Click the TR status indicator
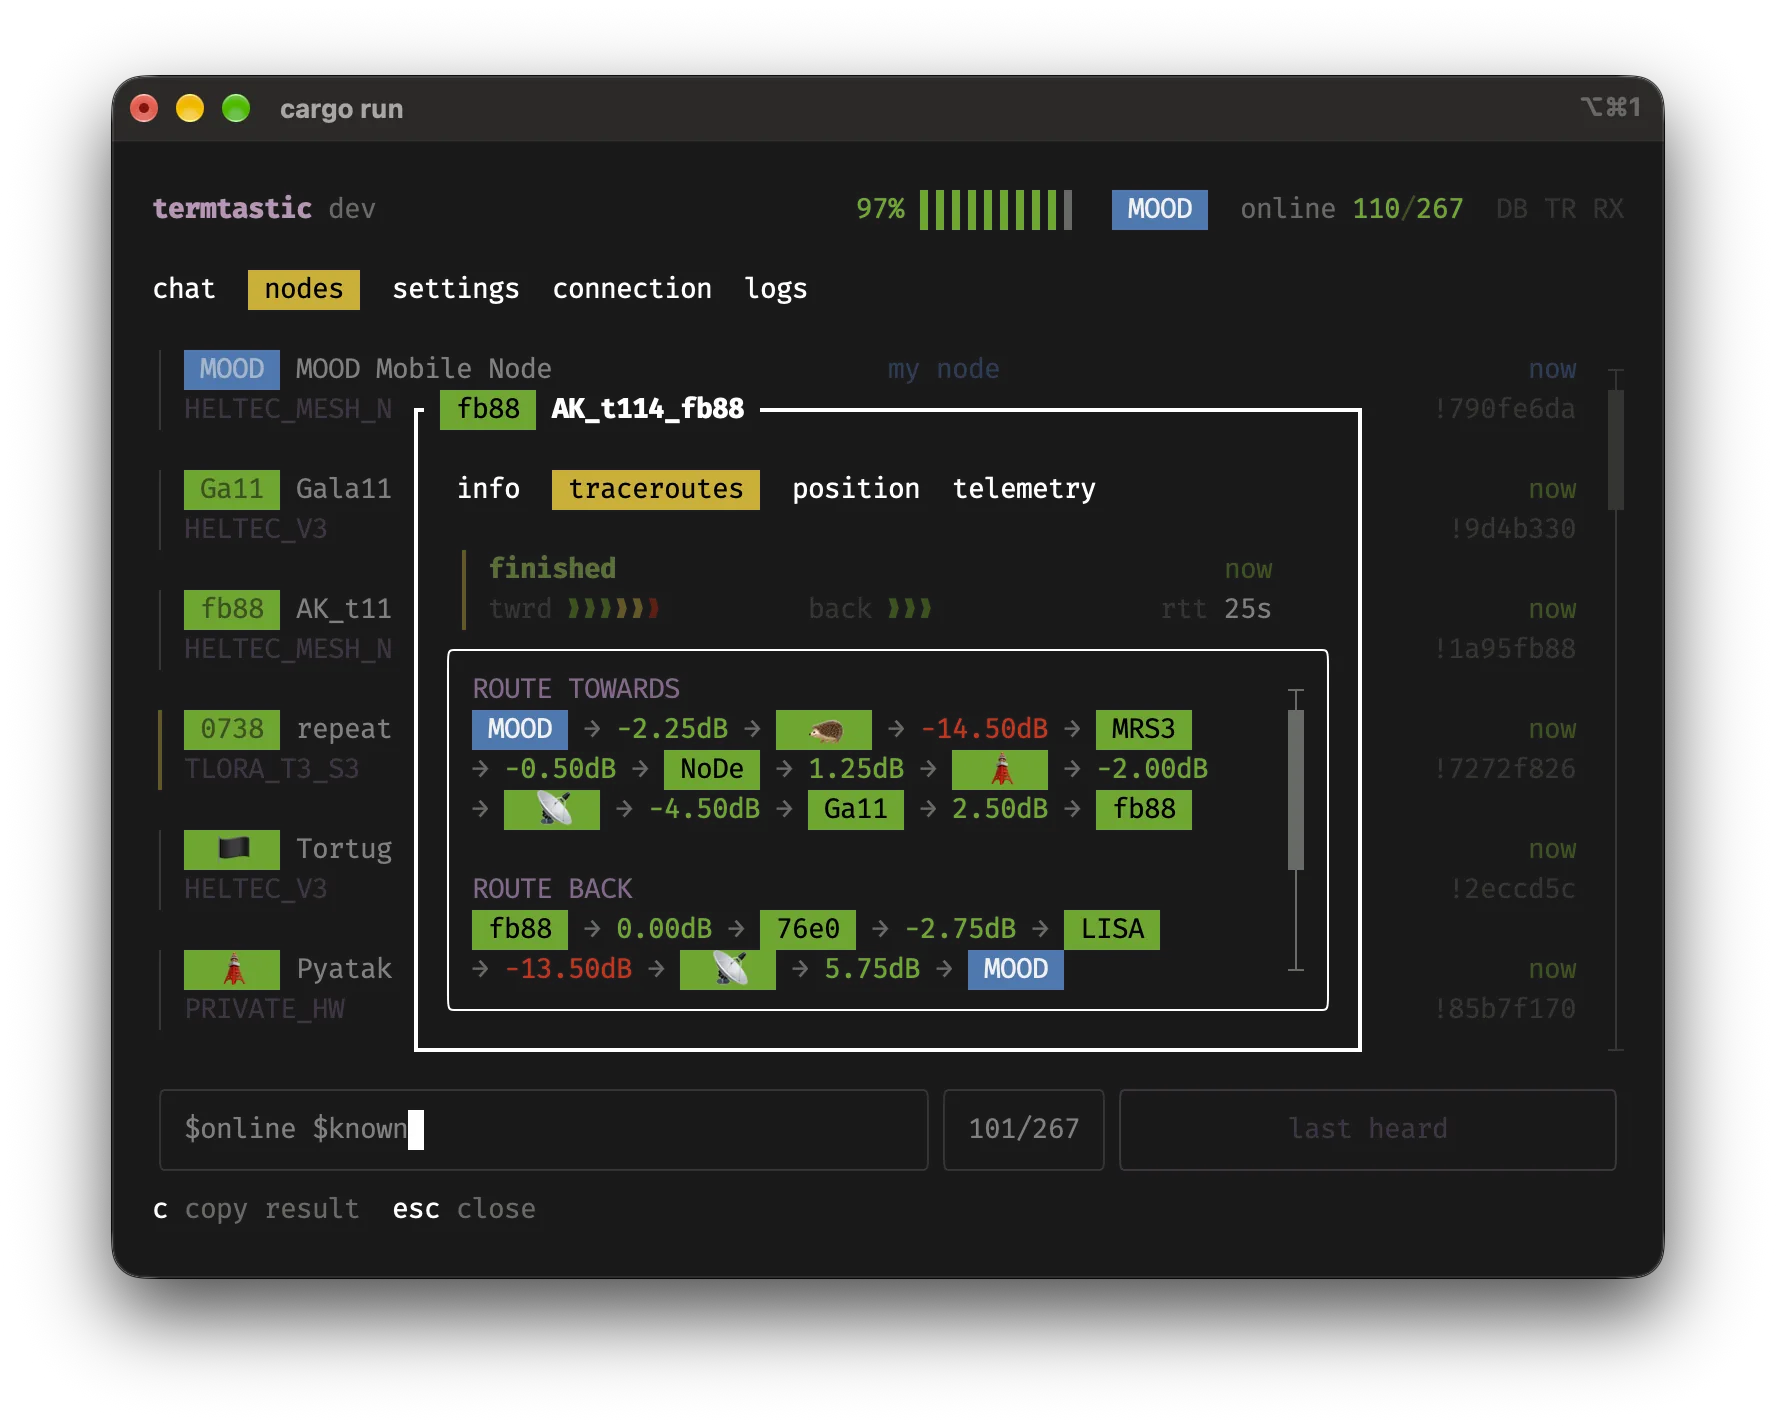Image resolution: width=1776 pixels, height=1426 pixels. coord(1559,209)
